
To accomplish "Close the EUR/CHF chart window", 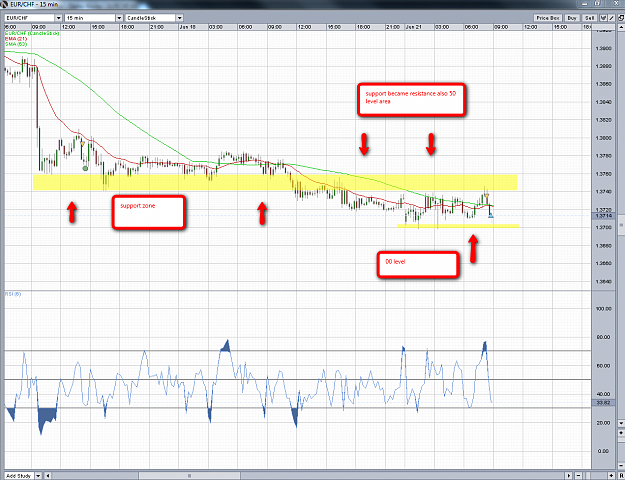I will coord(616,4).
